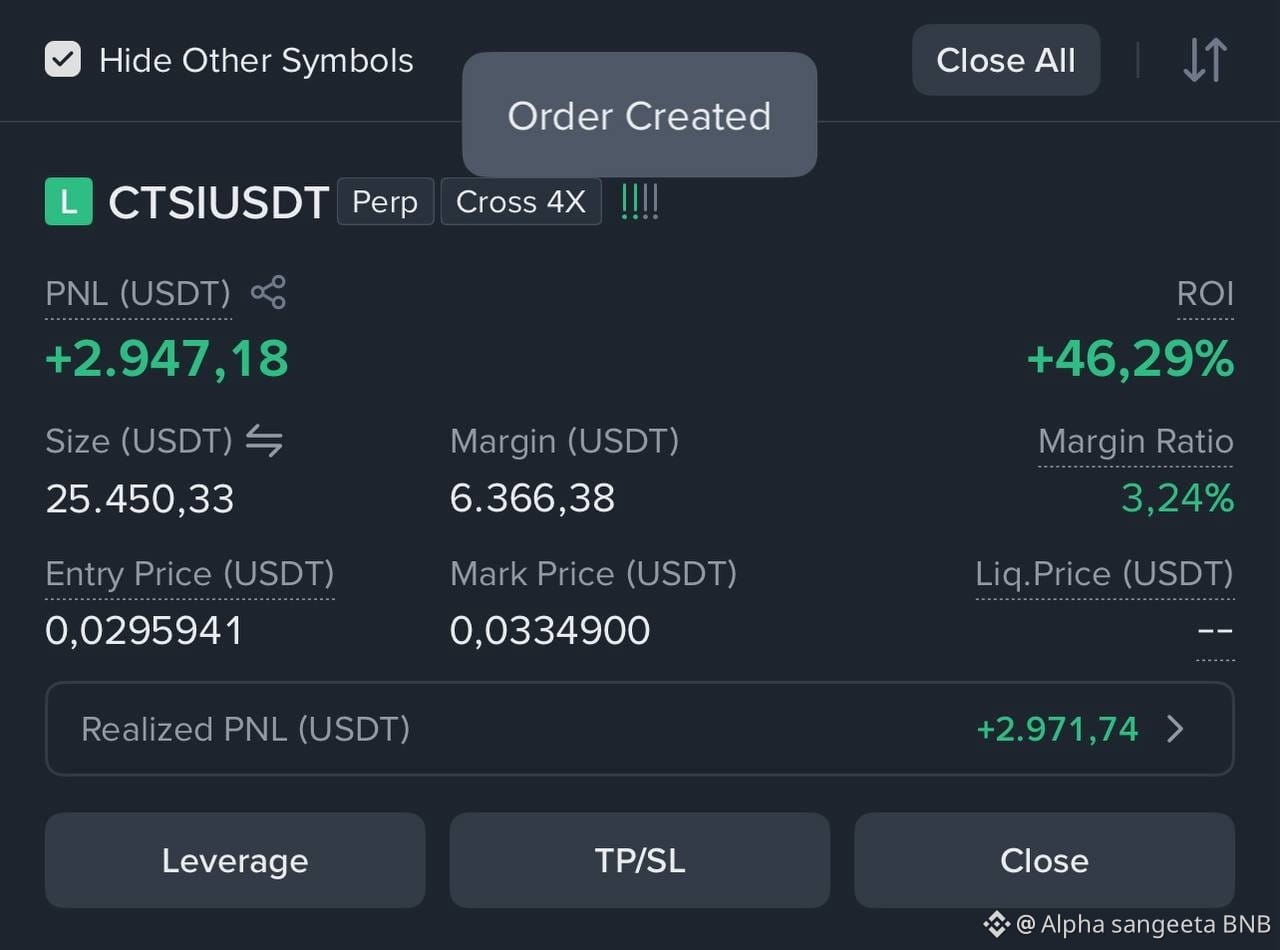
Task: Click the Perp contract tag
Action: pyautogui.click(x=385, y=202)
